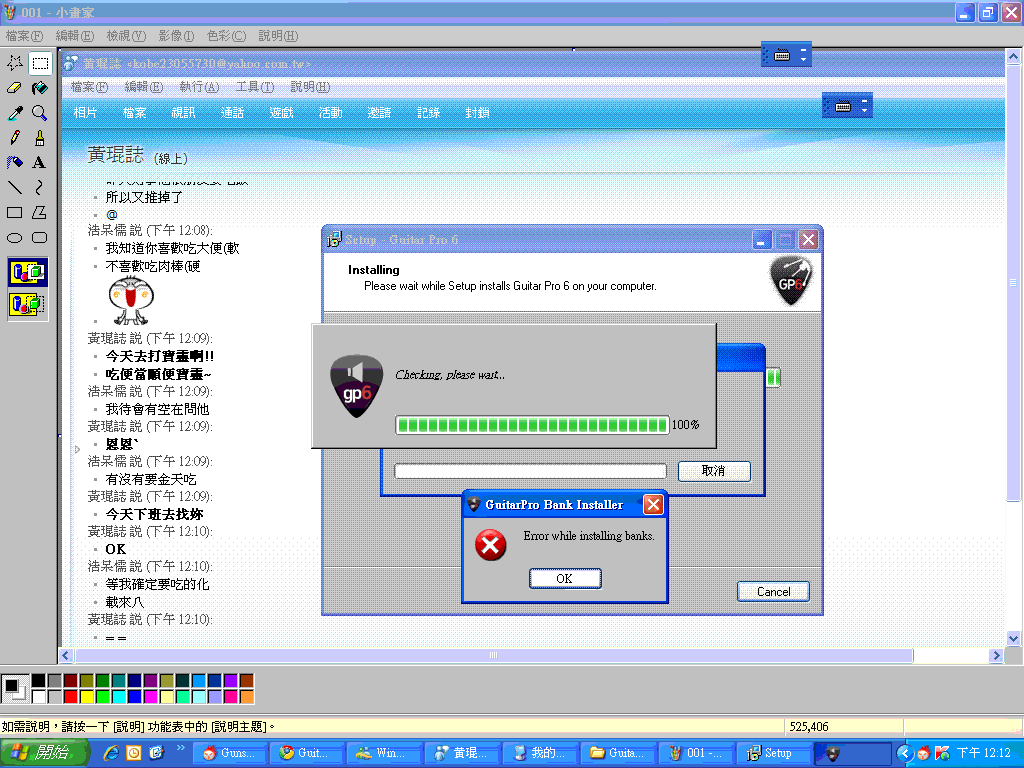
Task: Click the 封鎖 tab in the chat window
Action: click(x=477, y=112)
